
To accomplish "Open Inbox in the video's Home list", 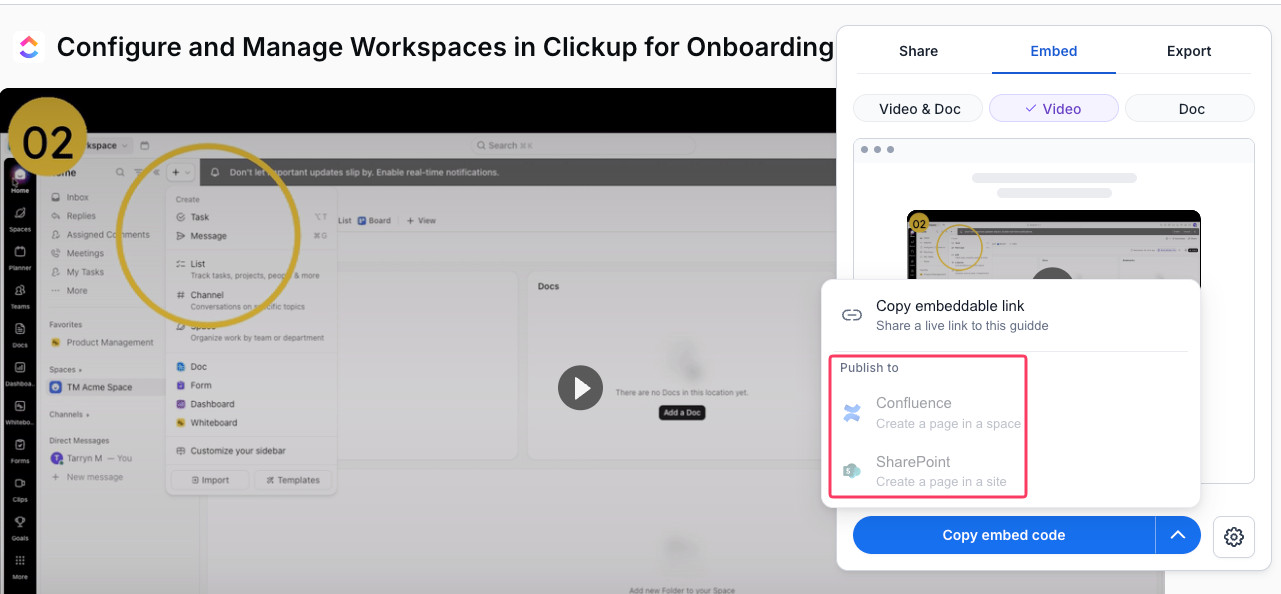I will [78, 197].
